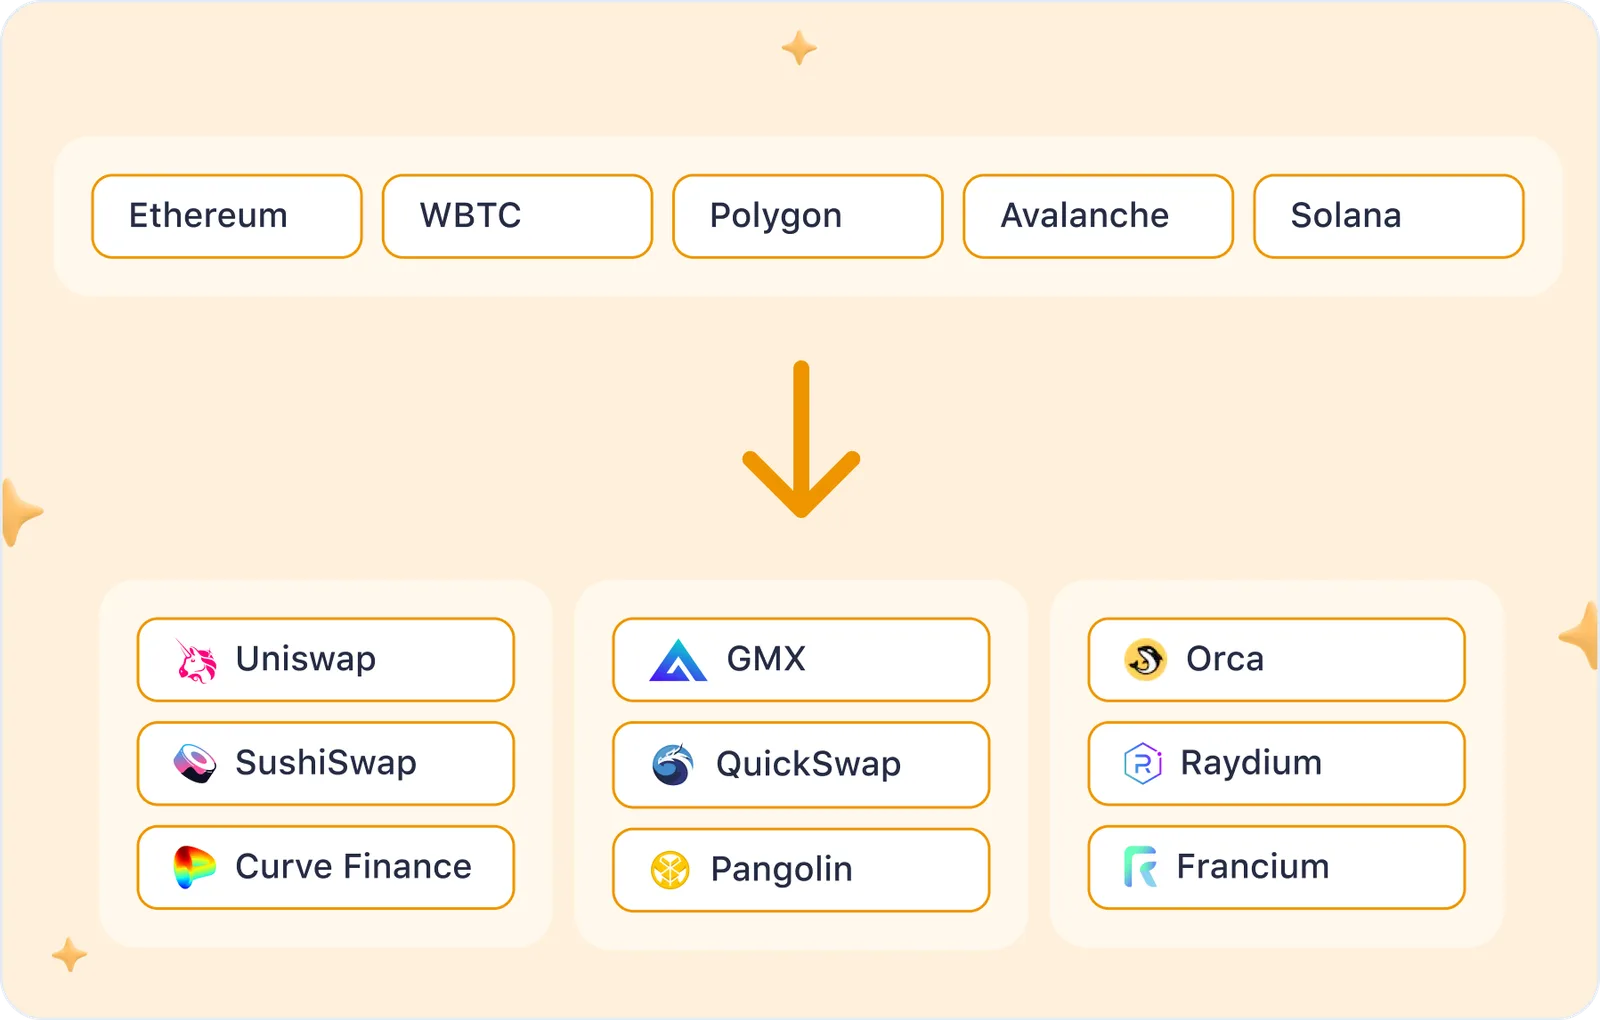This screenshot has height=1020, width=1600.
Task: Click the Curve Finance rainbow logo
Action: pos(194,867)
